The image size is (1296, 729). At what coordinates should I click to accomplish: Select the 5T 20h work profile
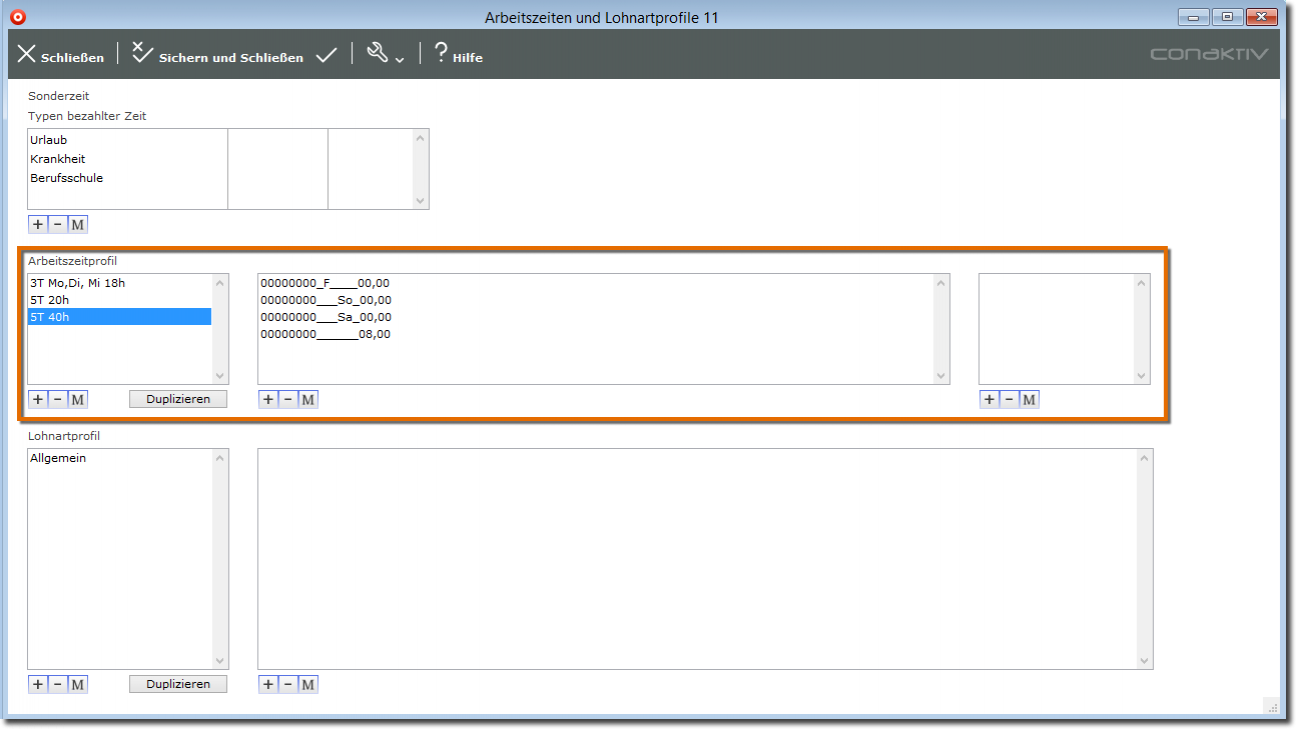50,300
